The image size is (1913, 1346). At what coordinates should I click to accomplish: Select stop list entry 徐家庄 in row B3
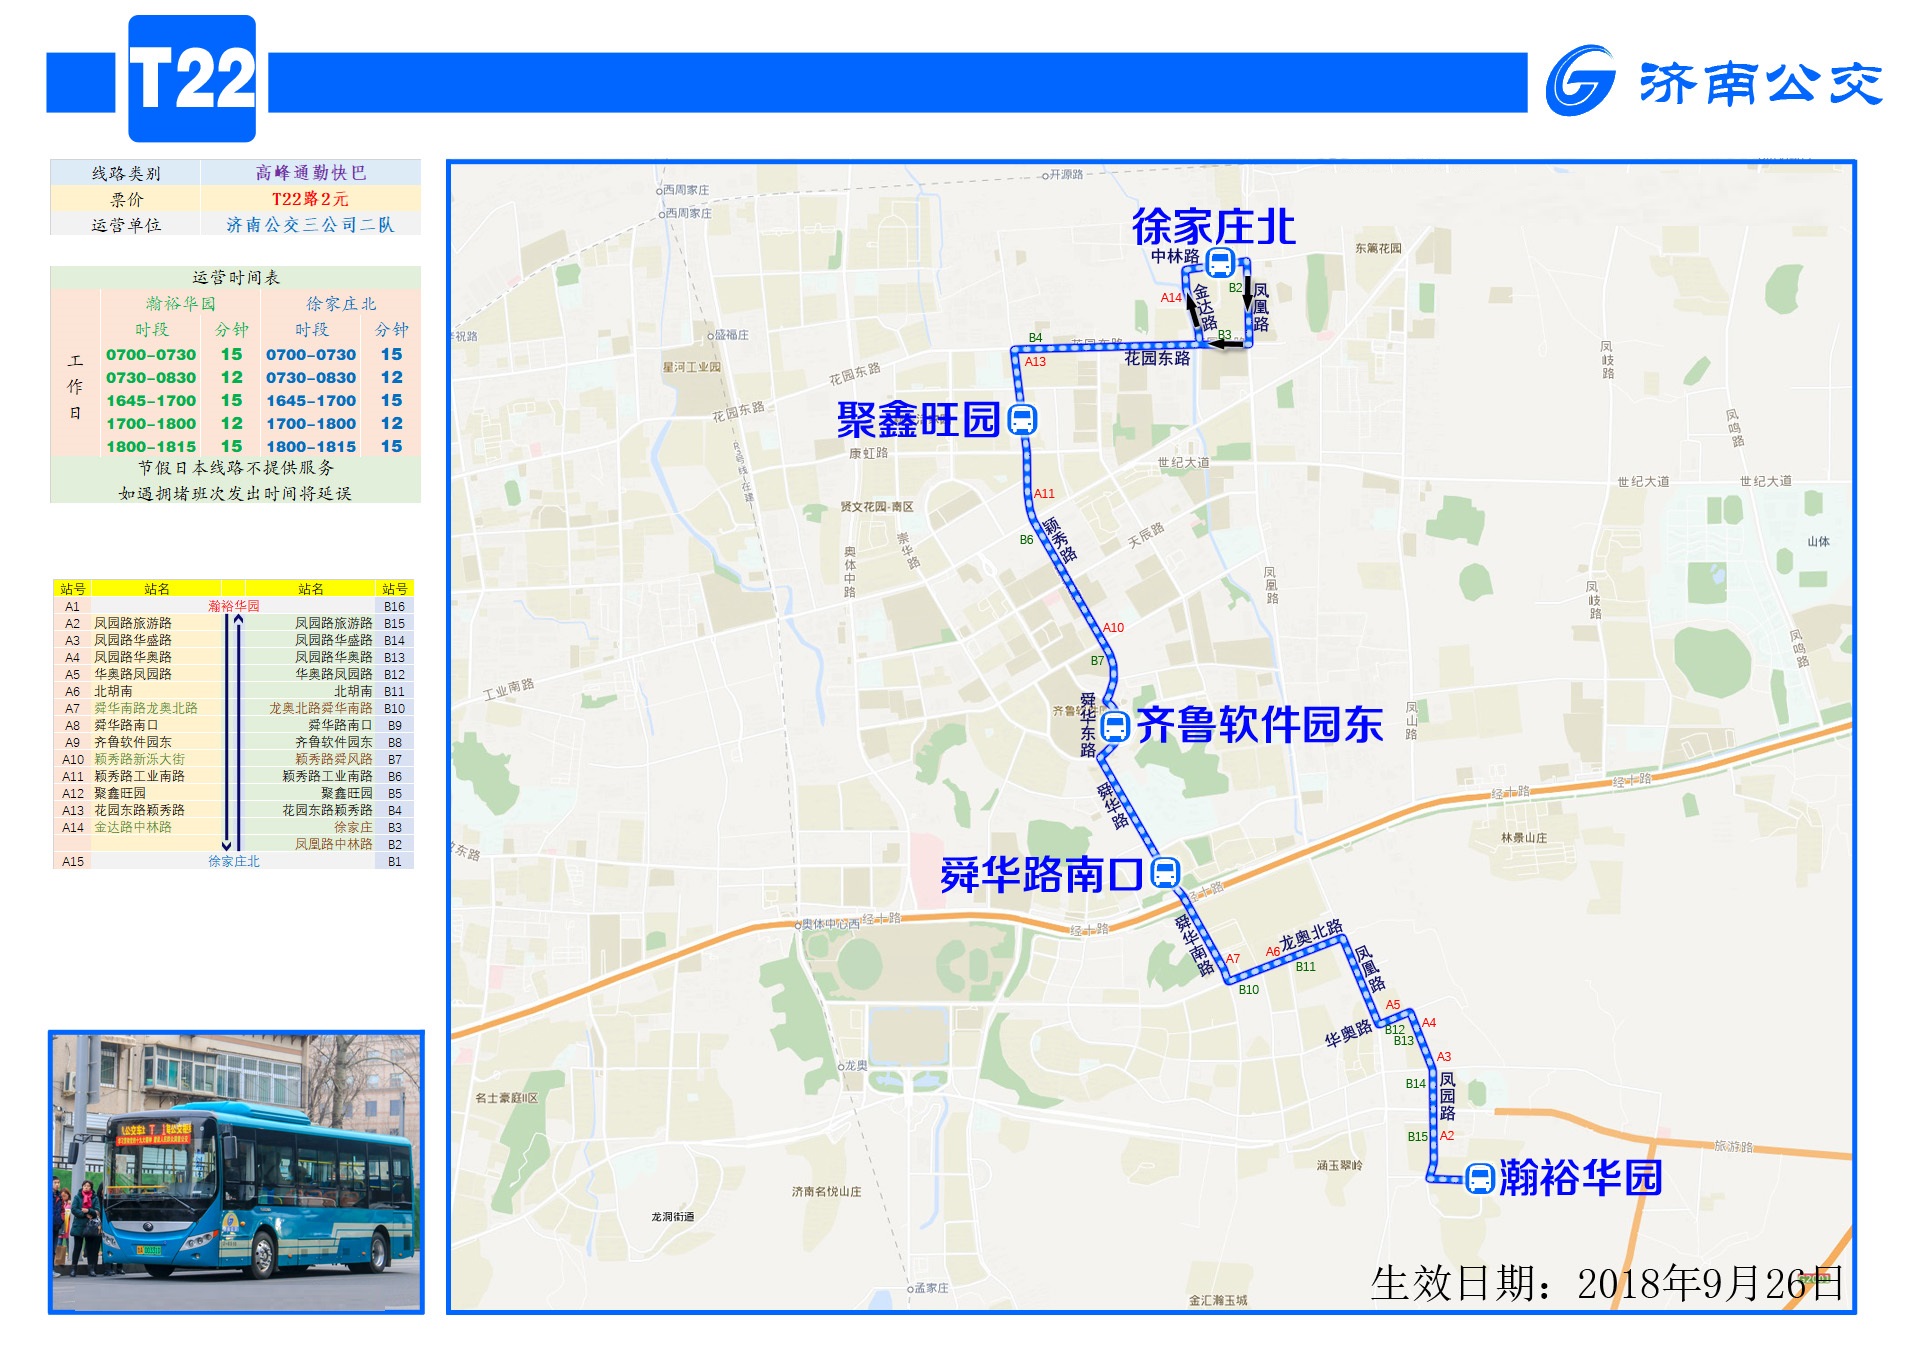pyautogui.click(x=353, y=827)
